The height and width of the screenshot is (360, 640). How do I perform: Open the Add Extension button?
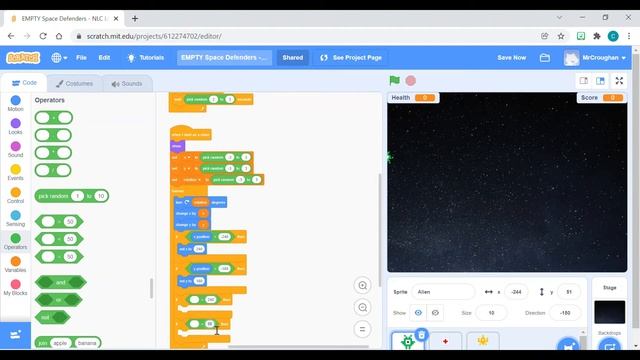coord(16,335)
